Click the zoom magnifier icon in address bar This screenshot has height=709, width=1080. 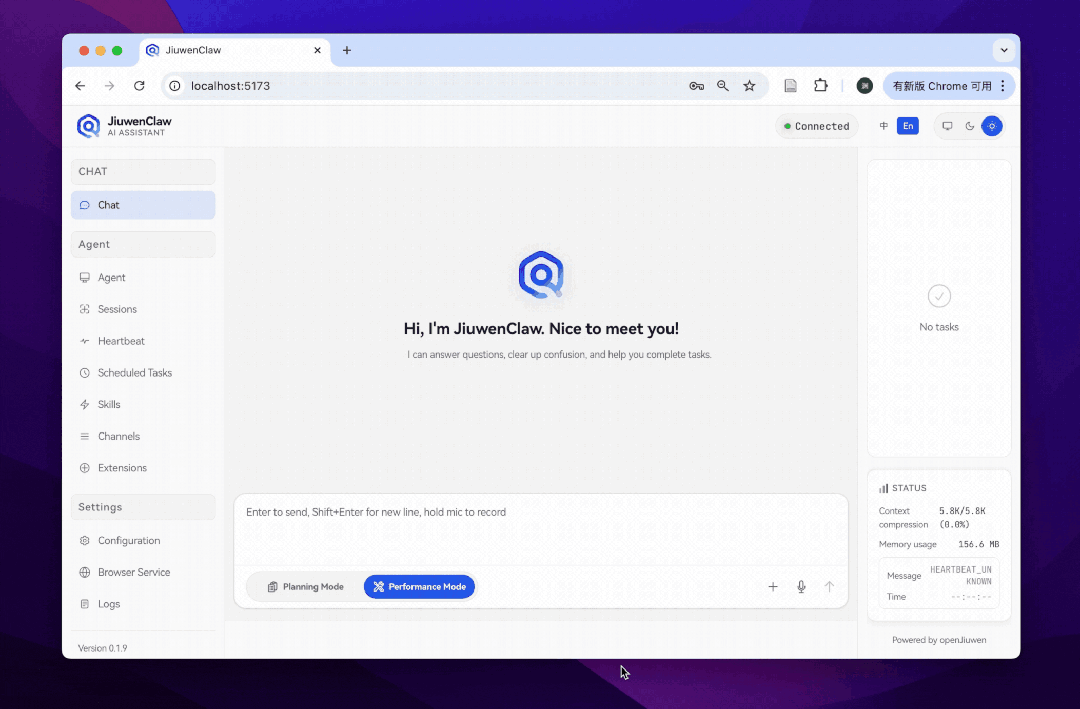[x=723, y=85]
